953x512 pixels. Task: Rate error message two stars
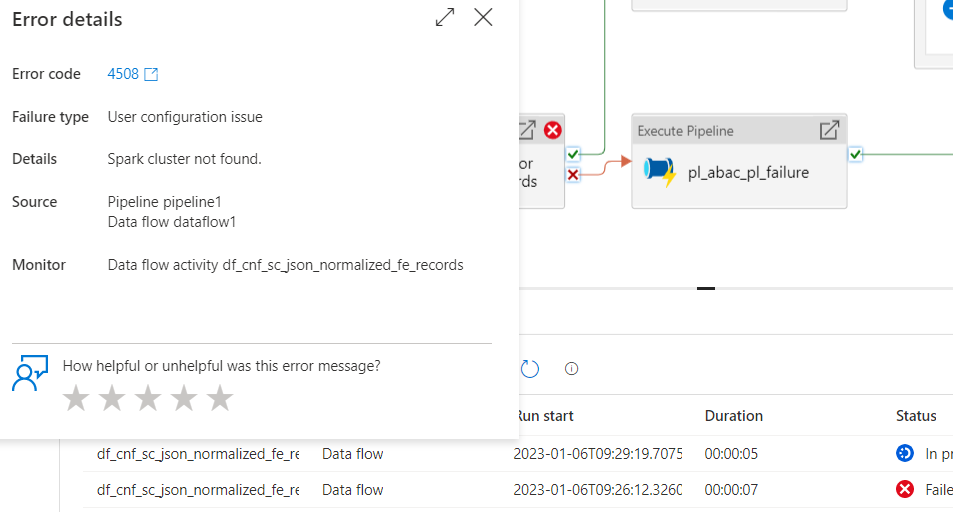coord(112,398)
